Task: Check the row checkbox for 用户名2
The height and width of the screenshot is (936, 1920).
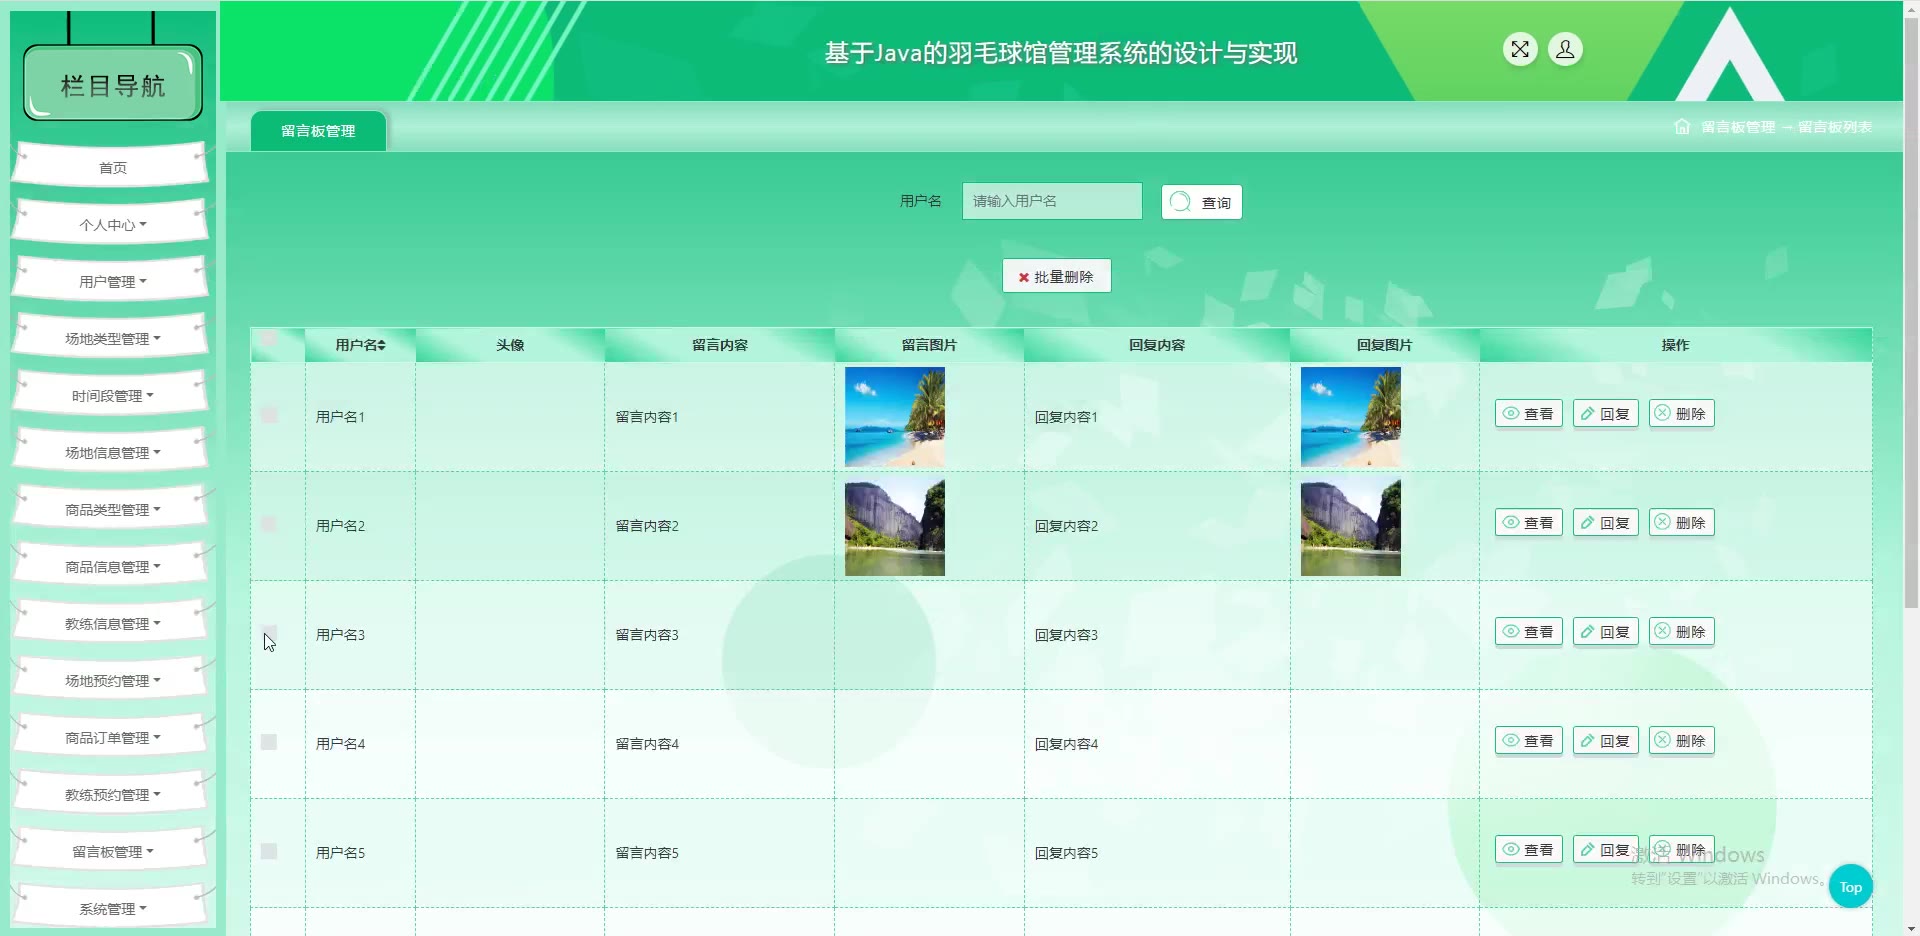Action: coord(269,523)
